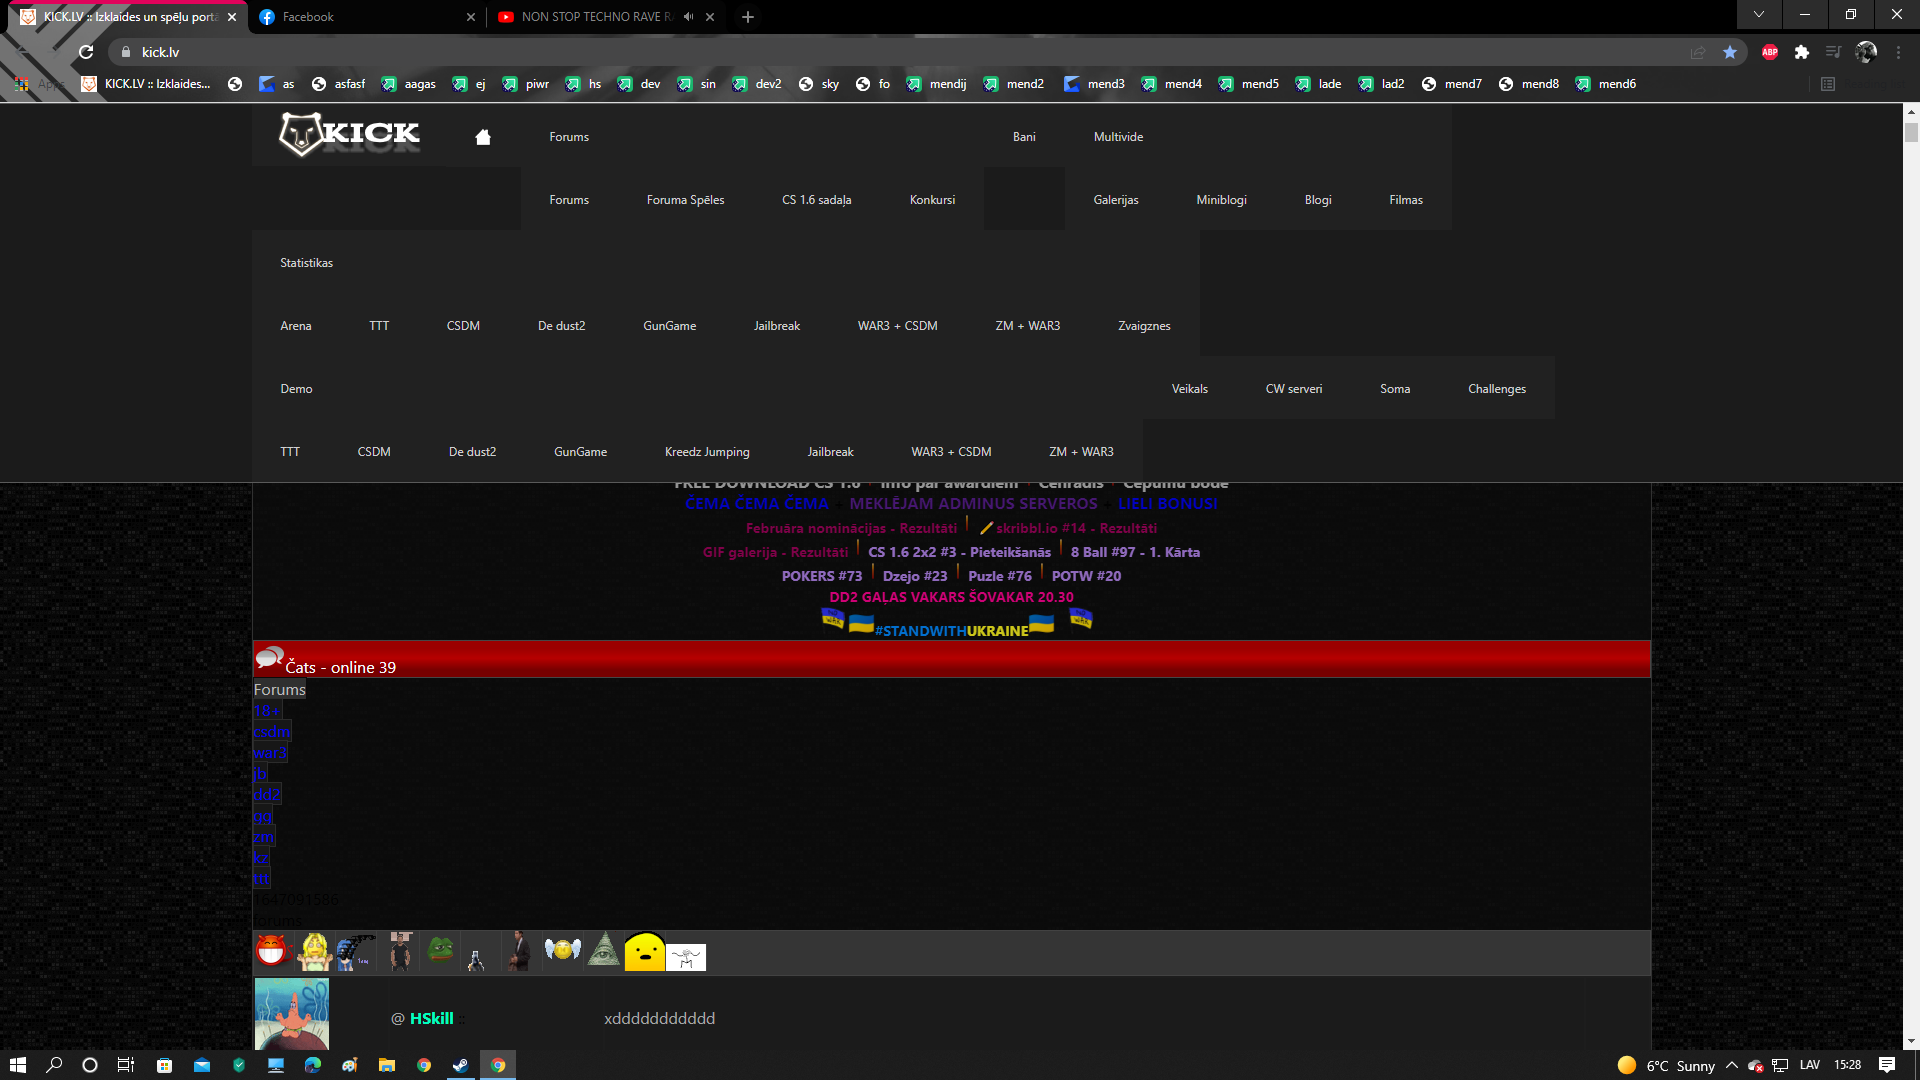Open the CS 1.6 sadaļa menu item
Image resolution: width=1920 pixels, height=1080 pixels.
[x=817, y=200]
